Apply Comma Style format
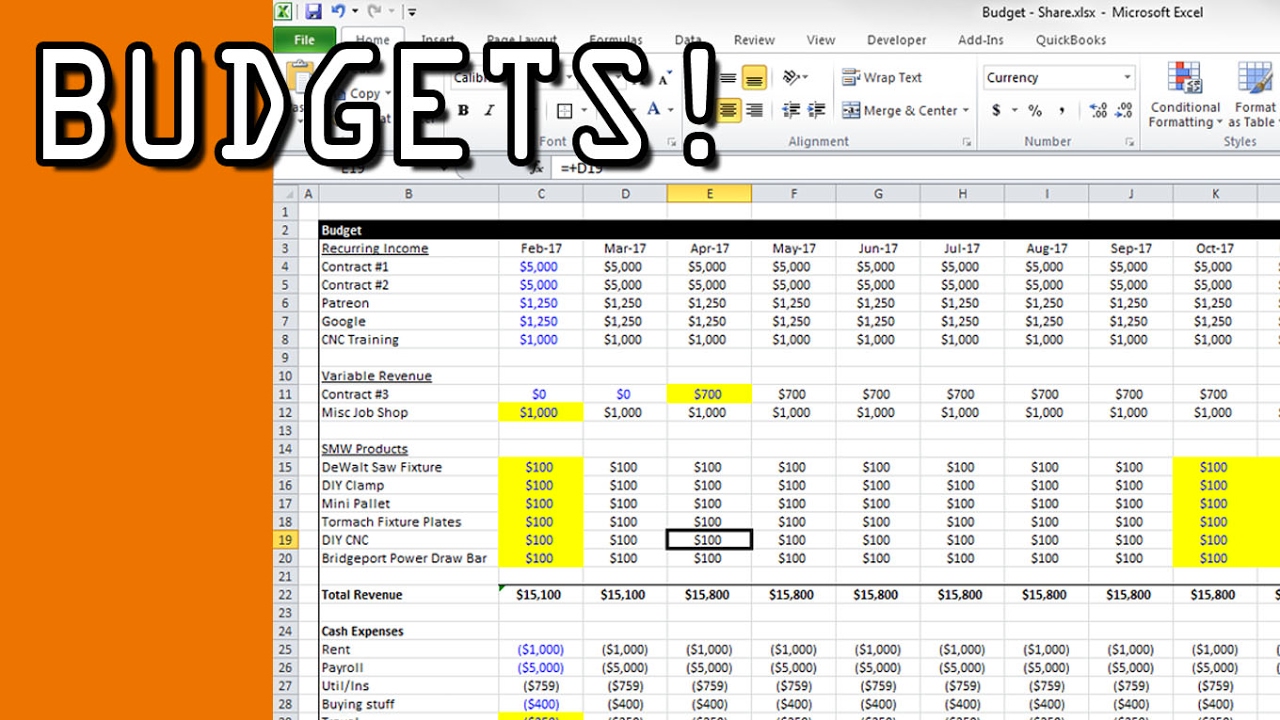Screen dimensions: 1280x720 1061,110
